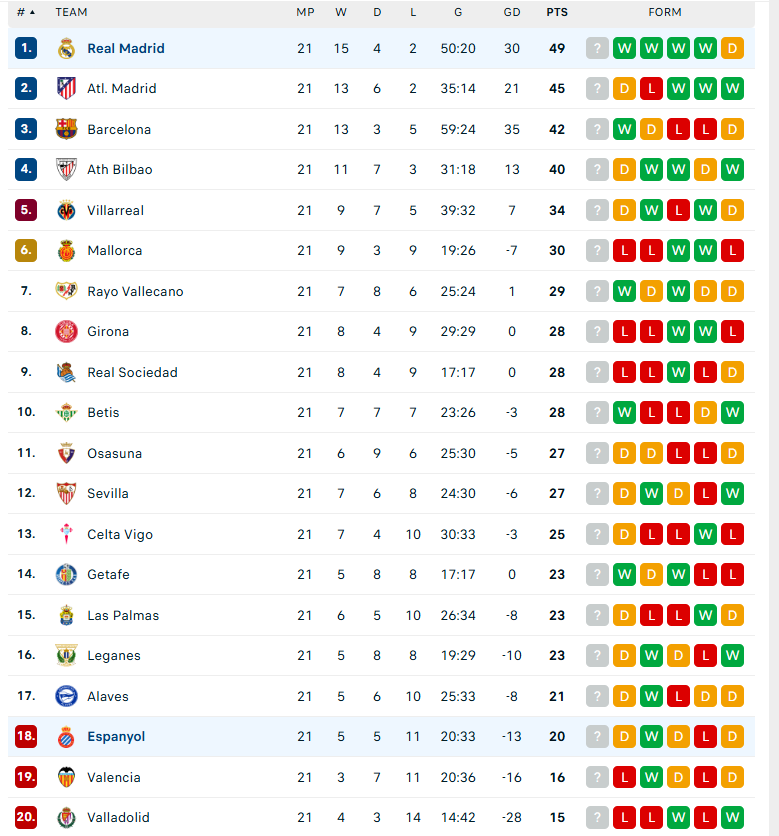Open the Valencia bat crest icon

click(x=66, y=777)
